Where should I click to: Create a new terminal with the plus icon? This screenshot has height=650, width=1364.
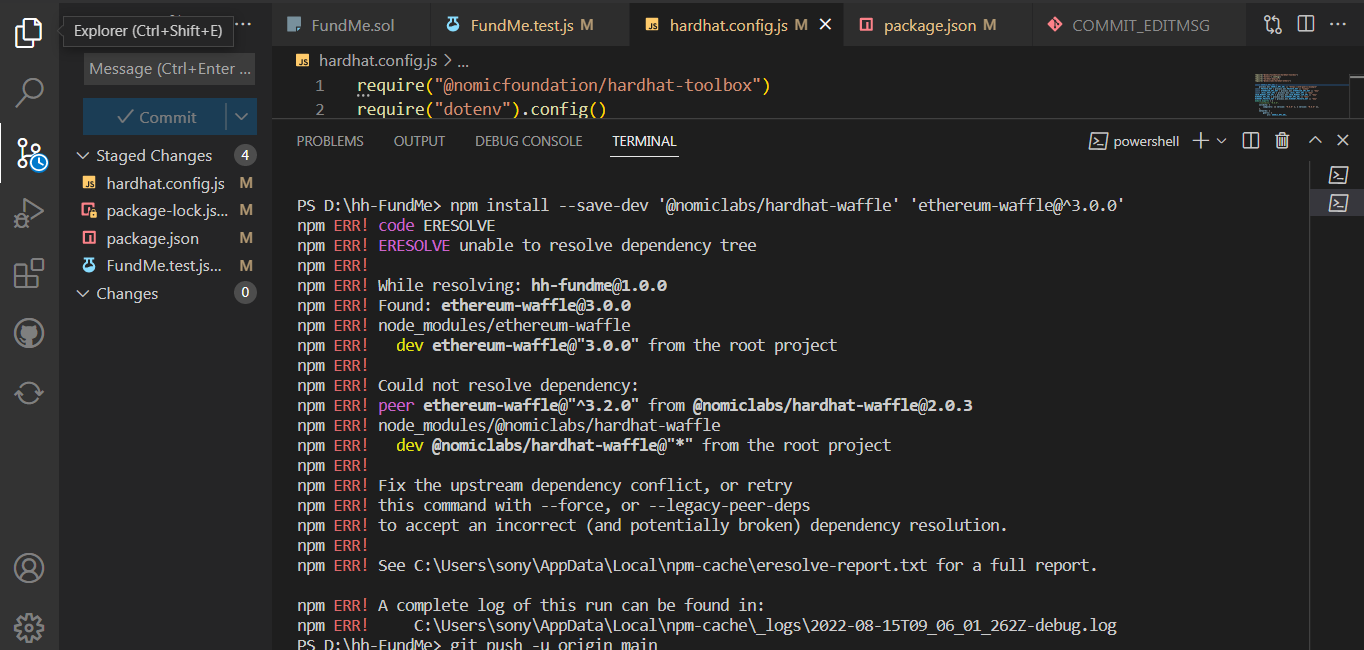pos(1201,141)
